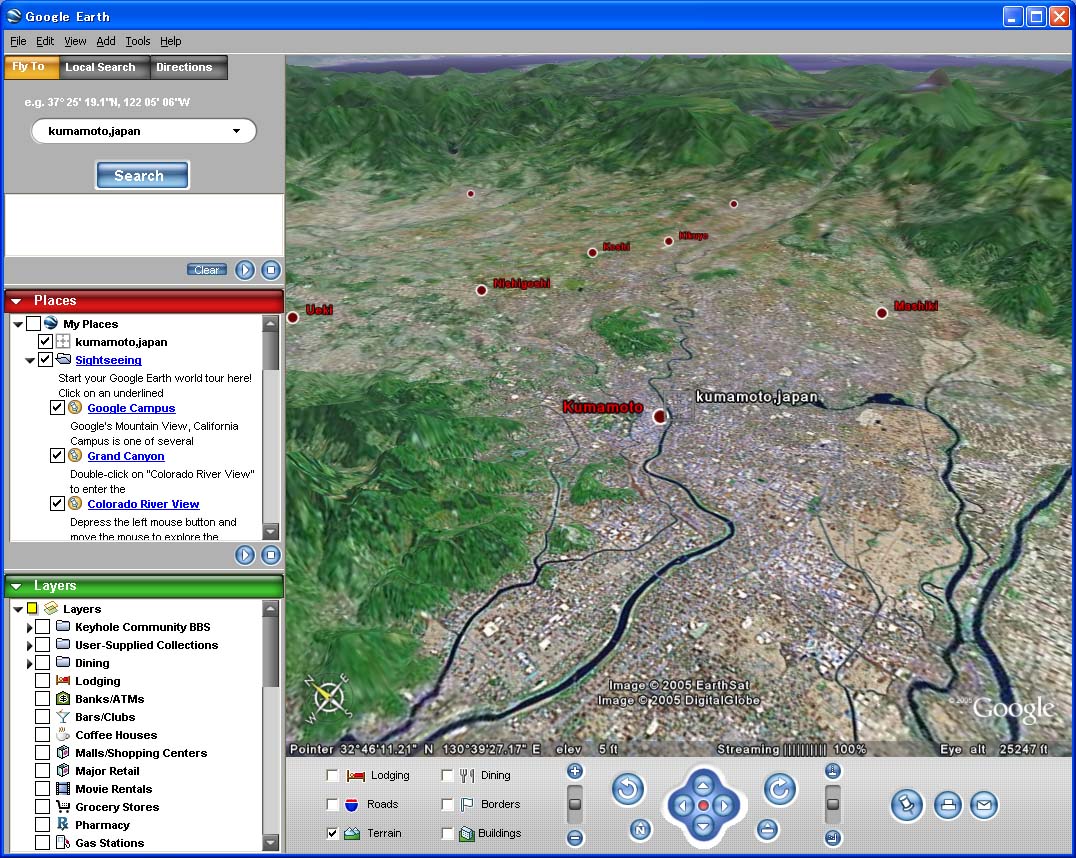Image resolution: width=1076 pixels, height=858 pixels.
Task: Click the Kumamoto placemark on the map
Action: pos(659,415)
